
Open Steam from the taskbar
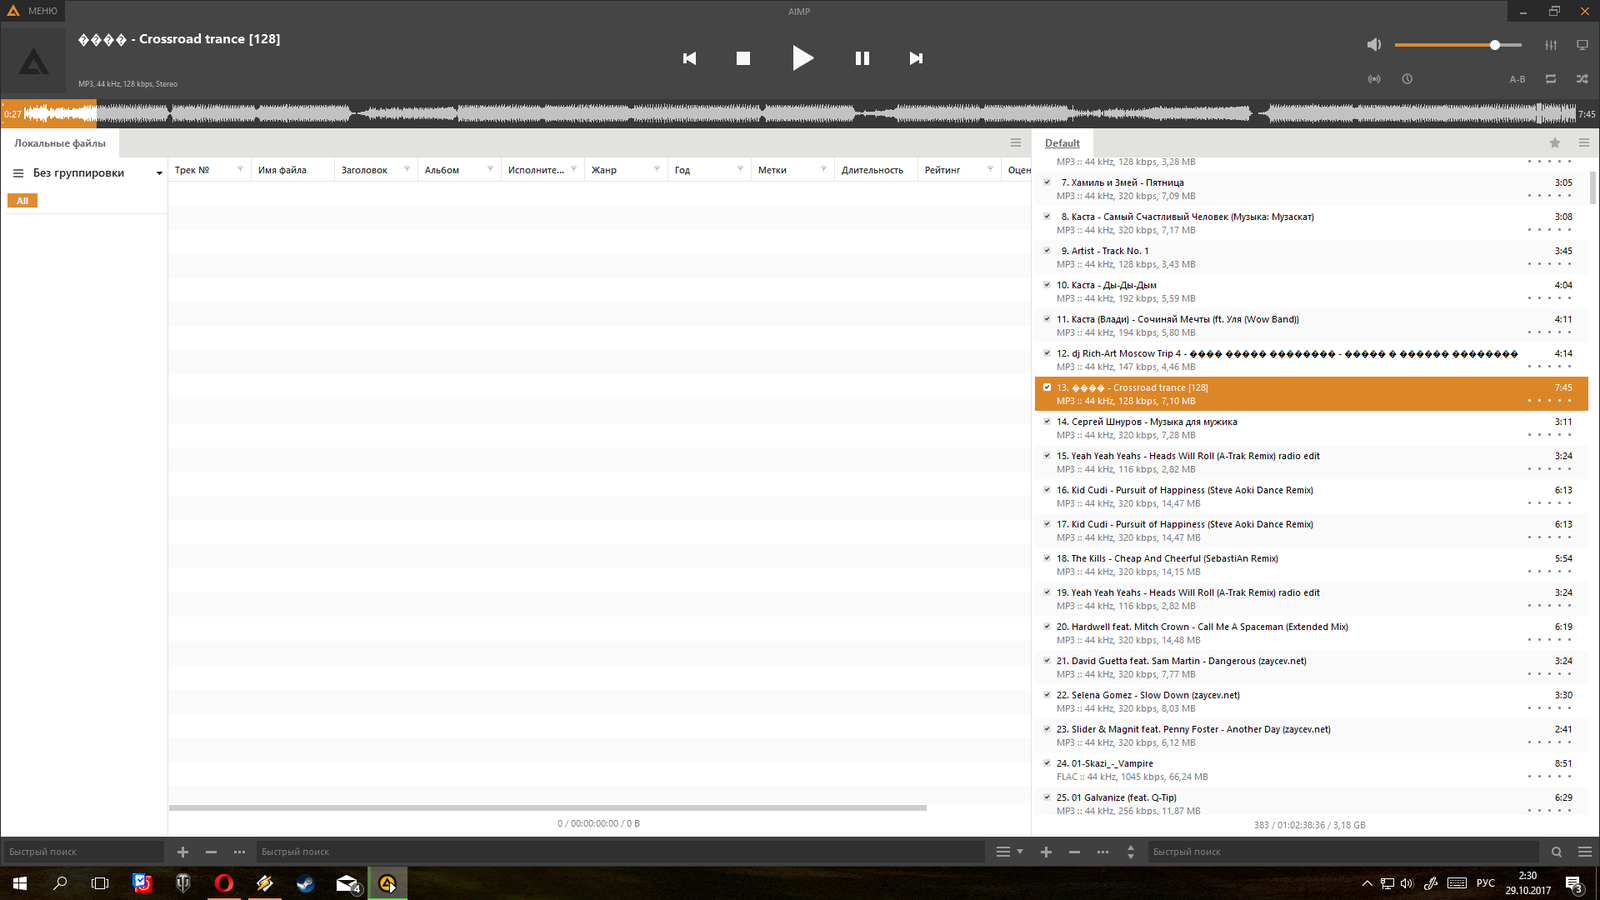305,883
